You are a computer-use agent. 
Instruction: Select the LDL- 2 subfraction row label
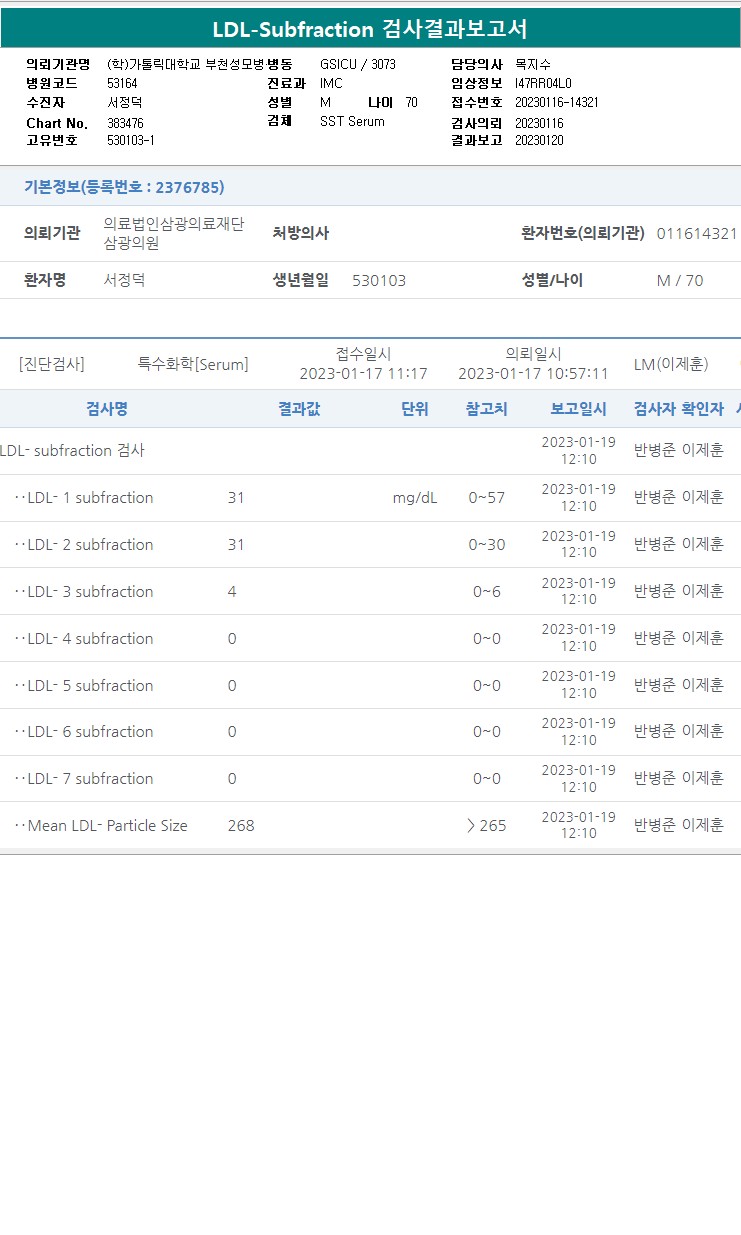(84, 545)
